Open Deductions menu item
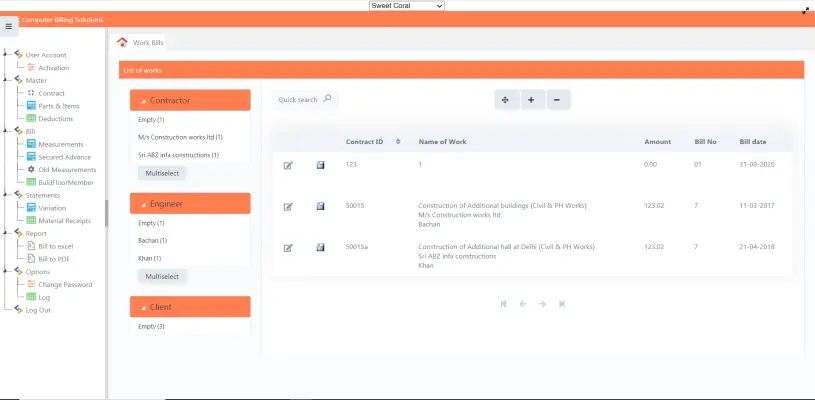815x400 pixels. click(x=56, y=118)
